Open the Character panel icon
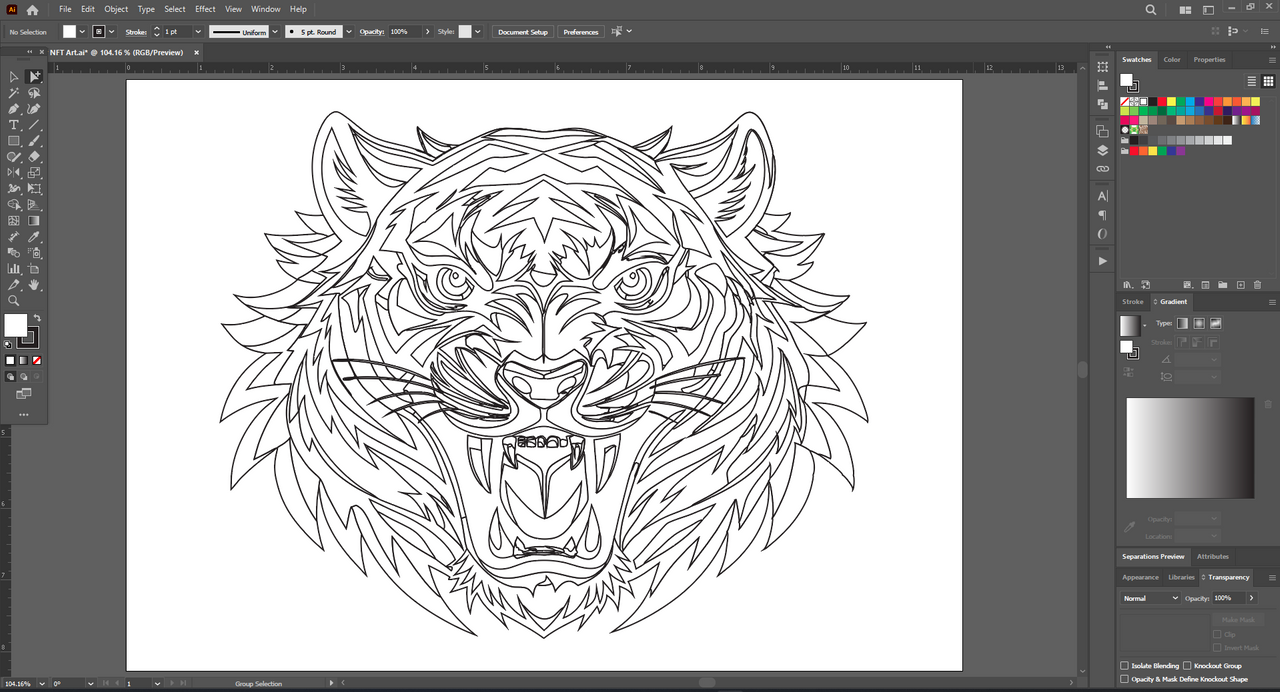Viewport: 1280px width, 692px height. [1102, 196]
